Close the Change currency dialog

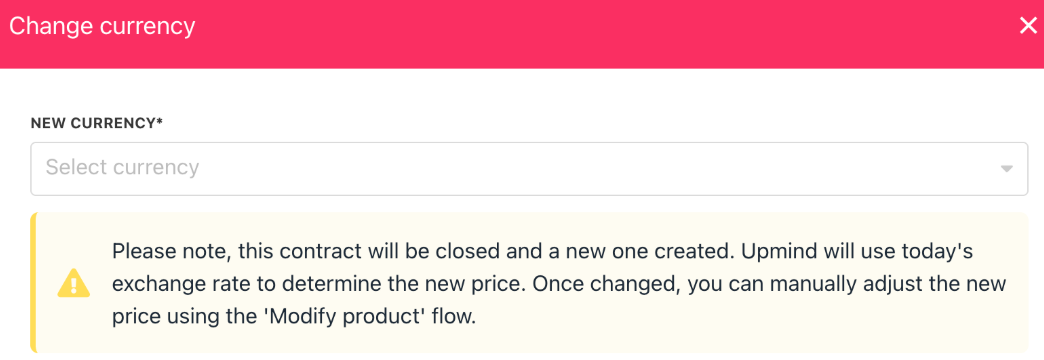1028,27
